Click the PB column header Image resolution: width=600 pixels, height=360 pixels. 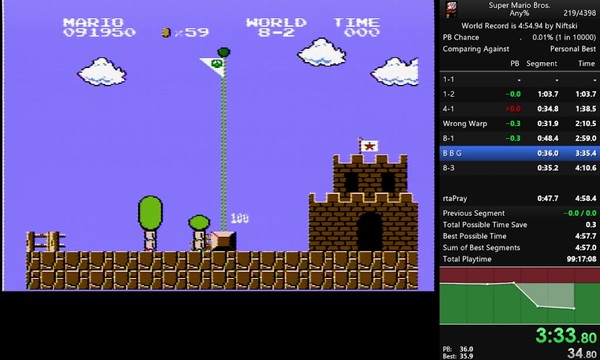515,64
